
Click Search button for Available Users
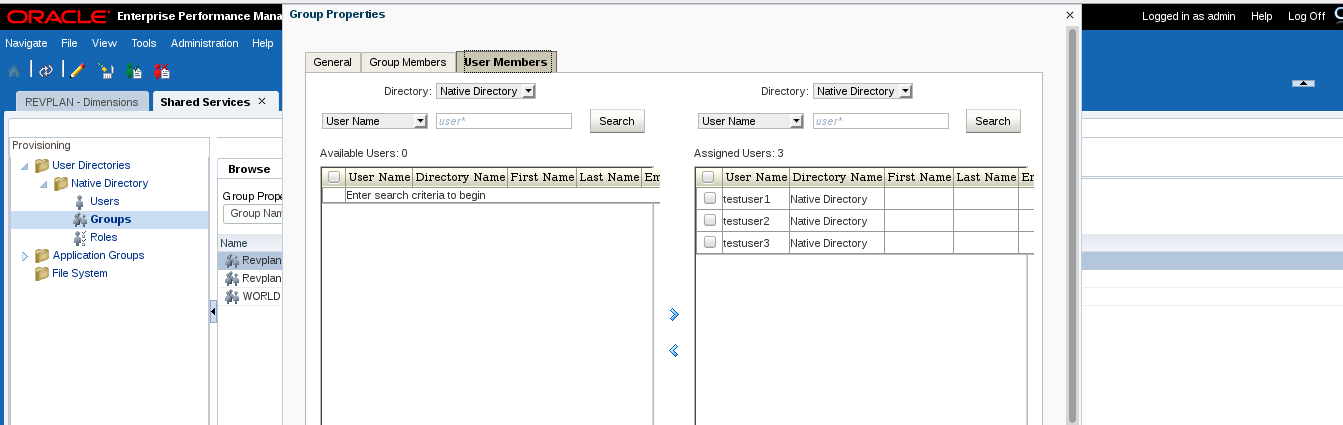click(x=617, y=121)
